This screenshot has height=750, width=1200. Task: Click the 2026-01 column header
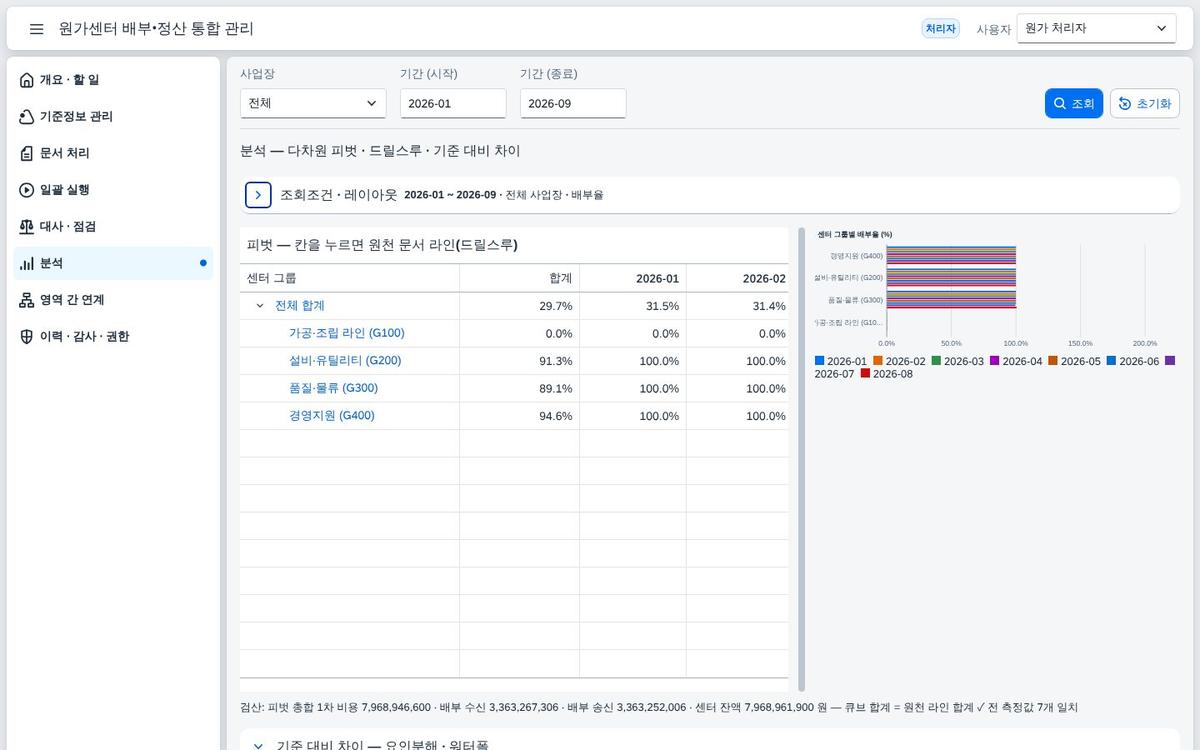(x=633, y=278)
